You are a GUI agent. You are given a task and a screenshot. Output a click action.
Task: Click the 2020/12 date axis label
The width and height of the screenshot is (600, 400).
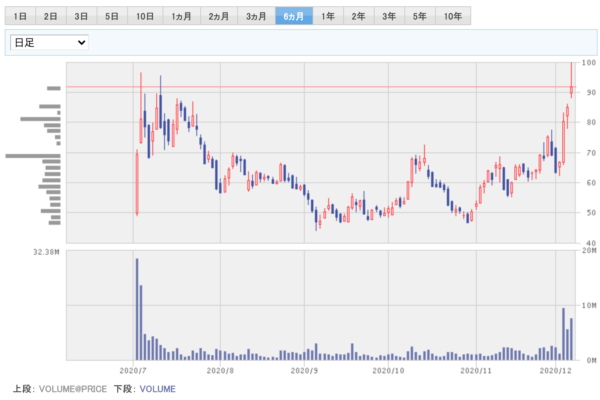556,371
